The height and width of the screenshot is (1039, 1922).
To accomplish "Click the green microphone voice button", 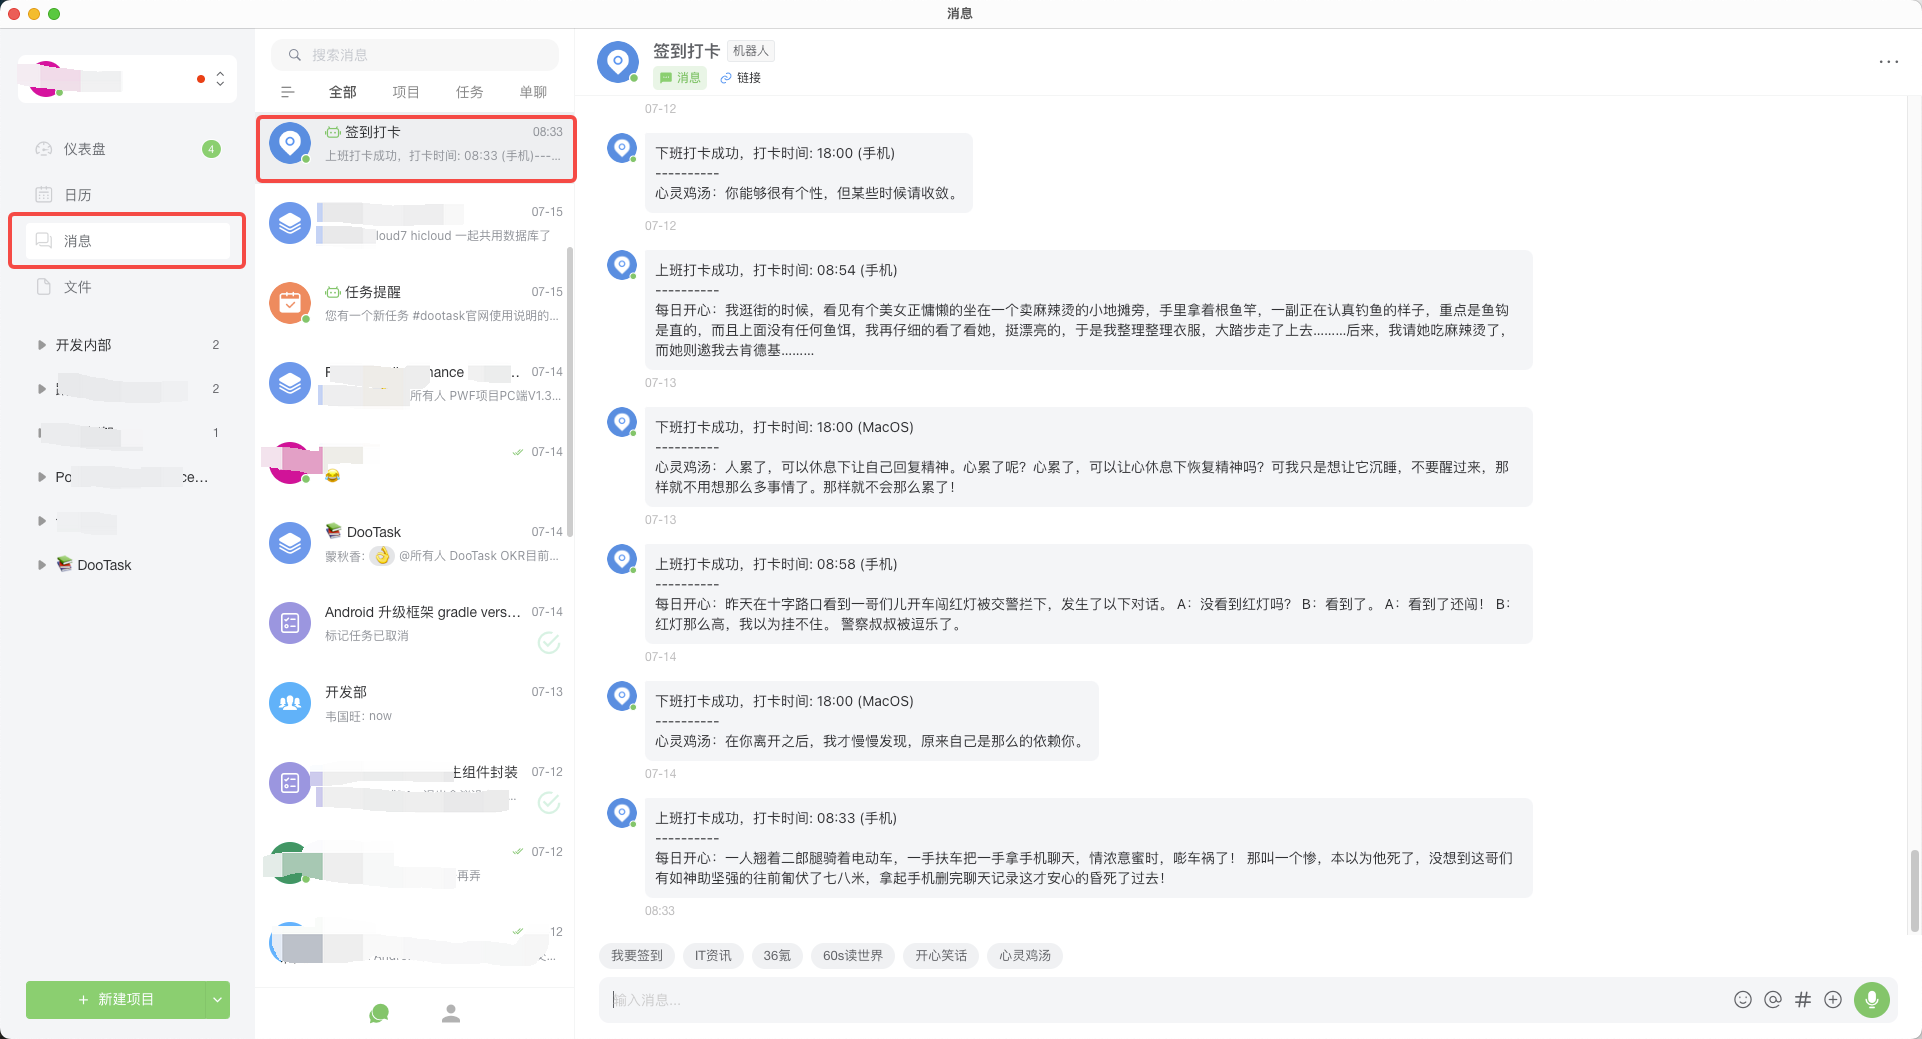I will point(1872,999).
